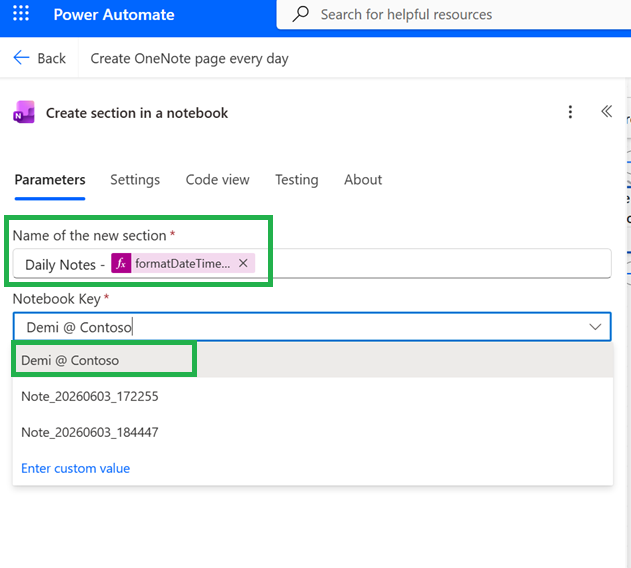Click the Notebook Key text field

pos(312,326)
